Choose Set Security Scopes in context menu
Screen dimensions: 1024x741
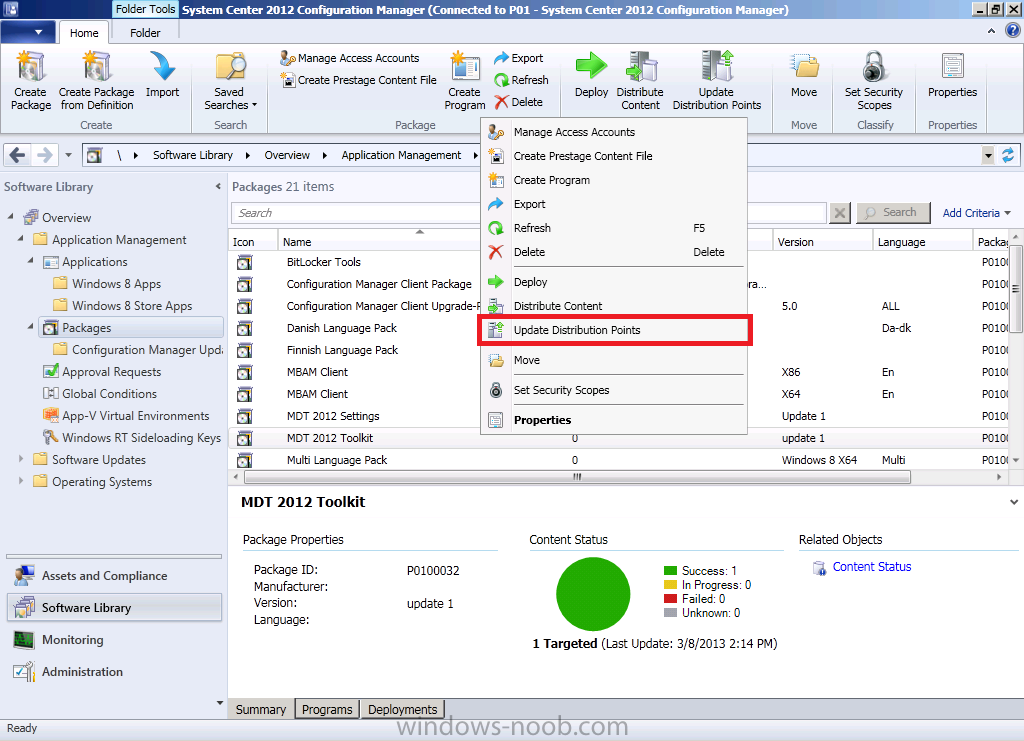[614, 390]
